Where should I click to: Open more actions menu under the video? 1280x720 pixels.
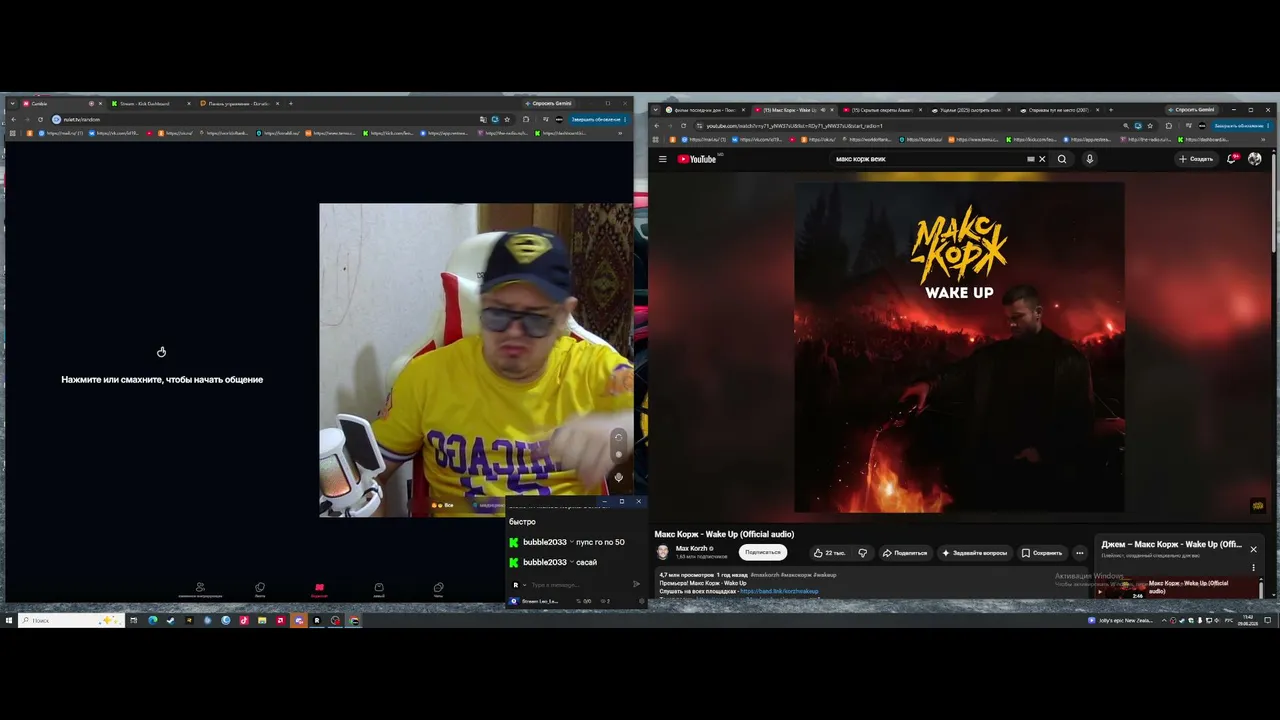click(x=1079, y=553)
